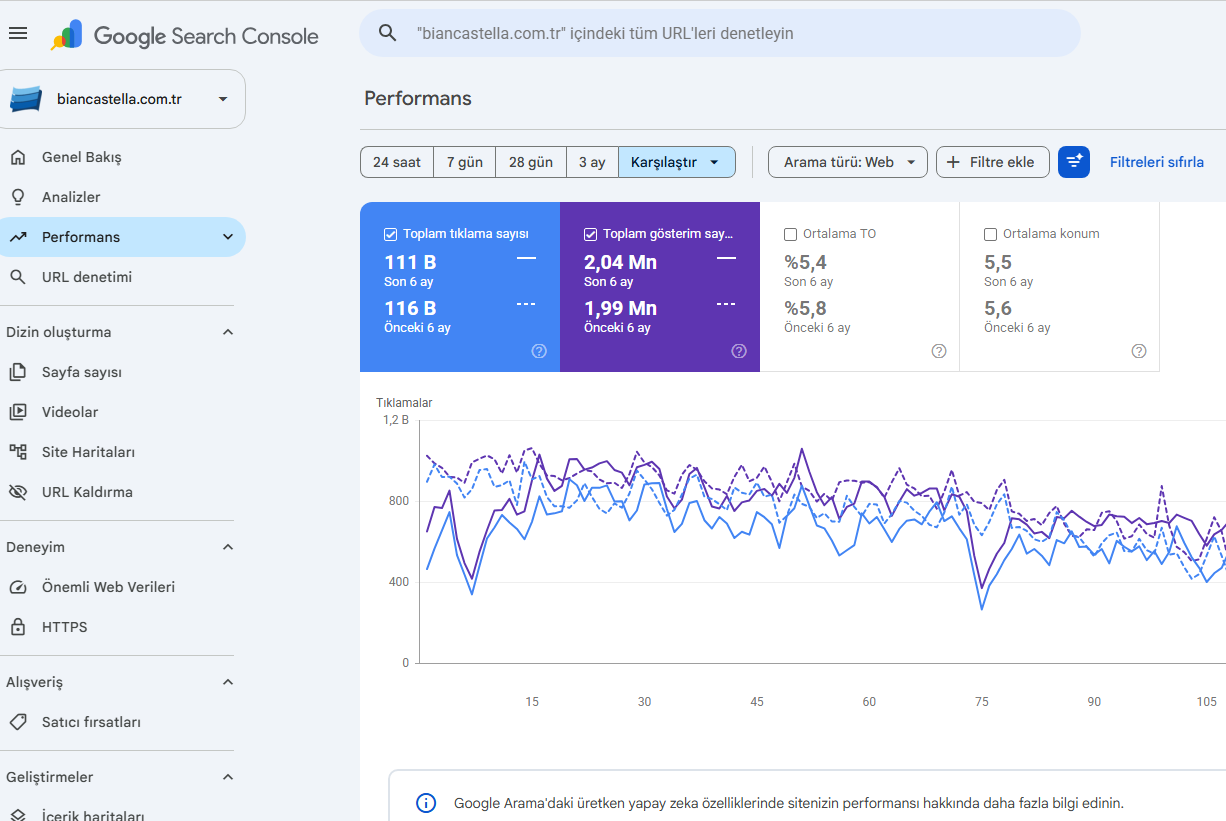The height and width of the screenshot is (821, 1226).
Task: Collapse the Geliştirmeler section
Action: click(x=228, y=777)
